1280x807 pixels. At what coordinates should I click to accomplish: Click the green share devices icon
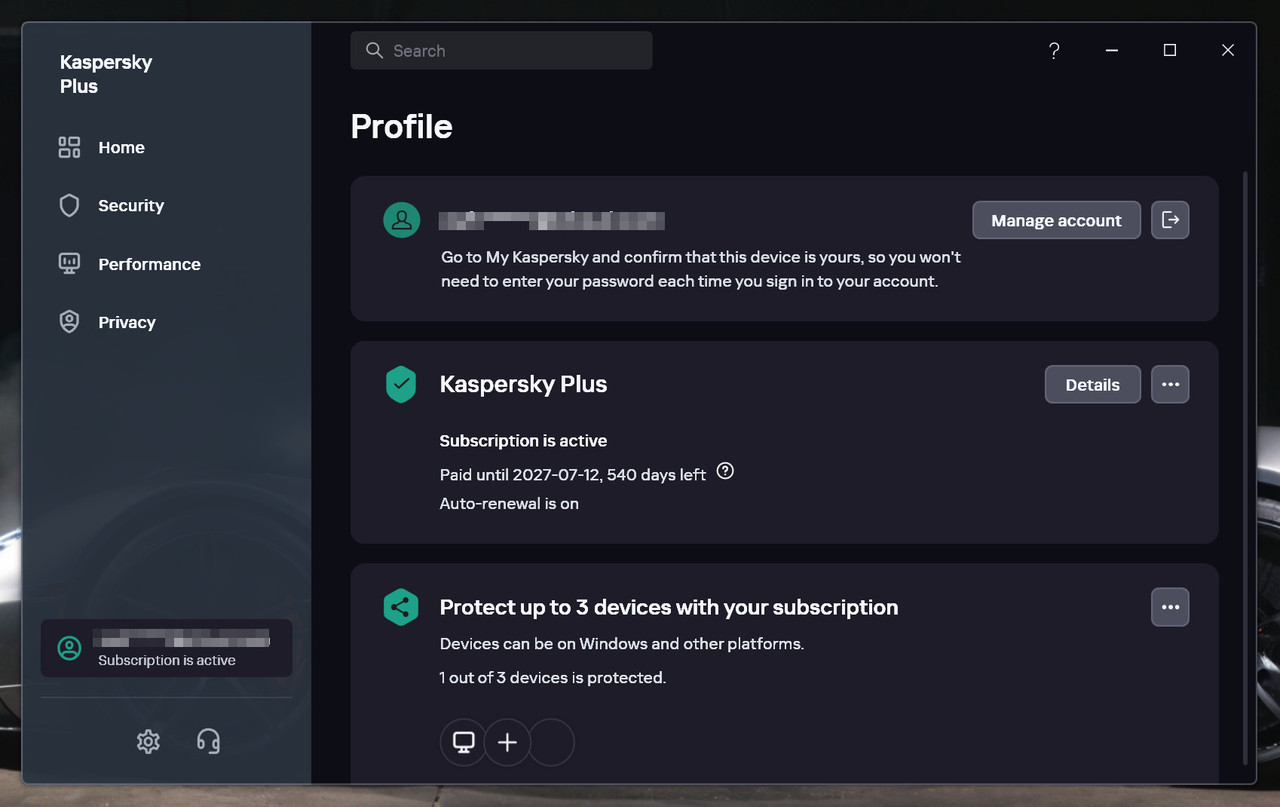pos(401,607)
